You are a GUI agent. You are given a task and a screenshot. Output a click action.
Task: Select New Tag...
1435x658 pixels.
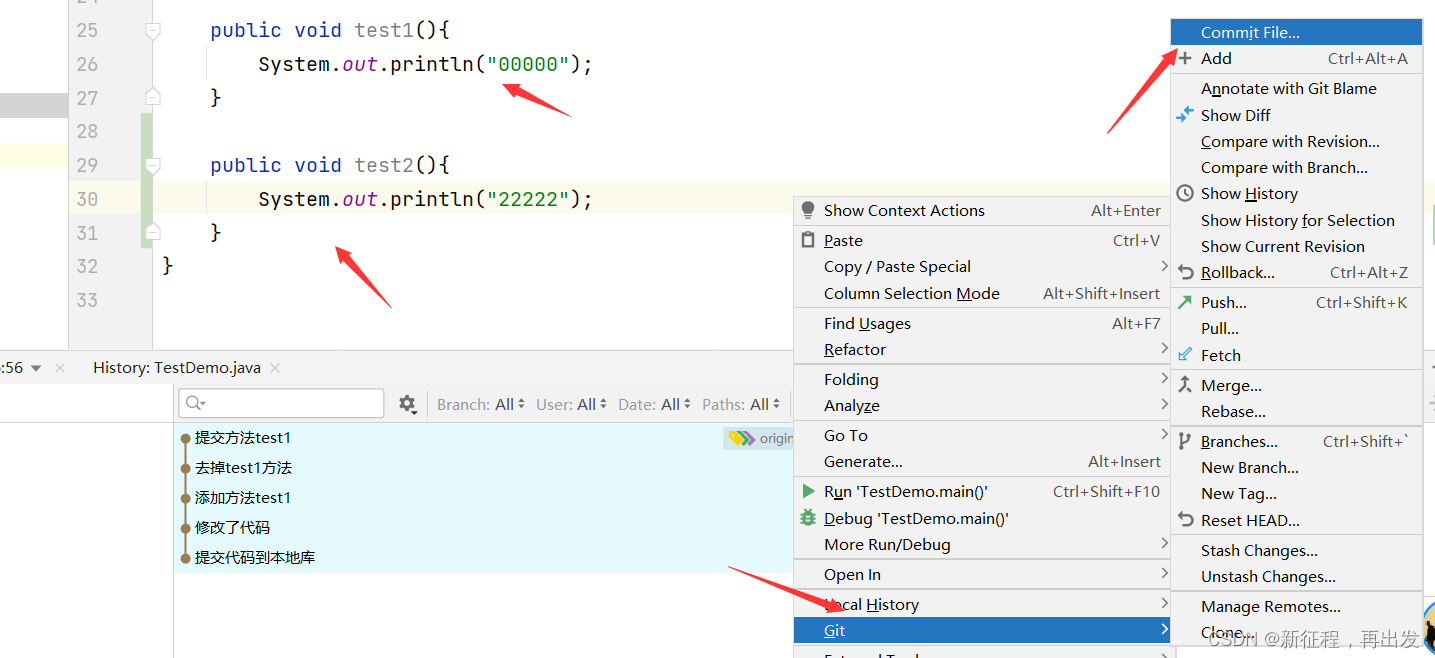[x=1296, y=493]
